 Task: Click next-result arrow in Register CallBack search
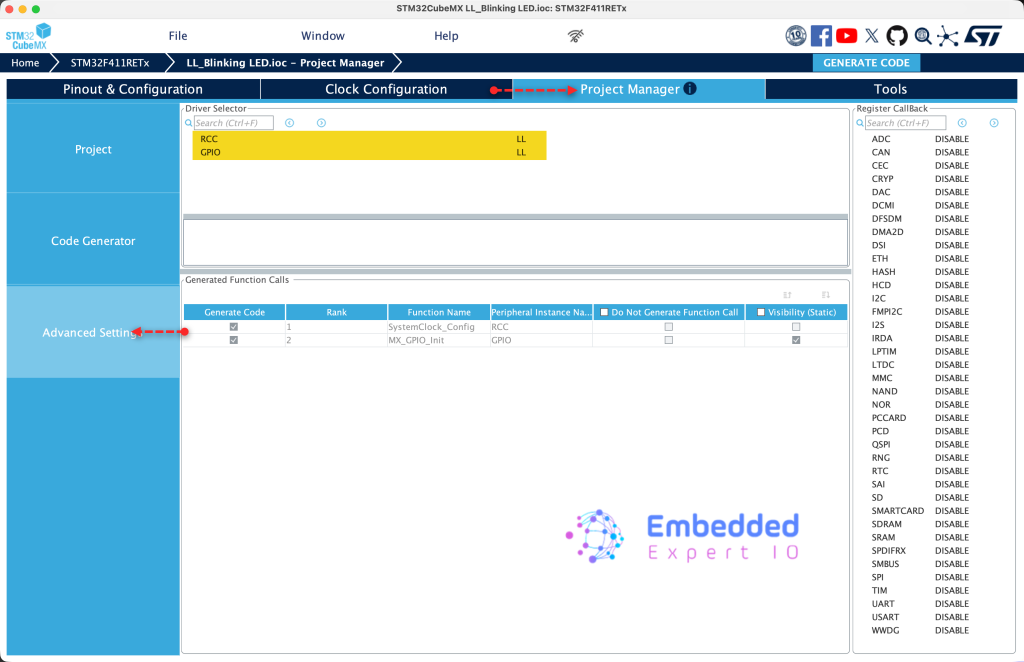[x=993, y=123]
